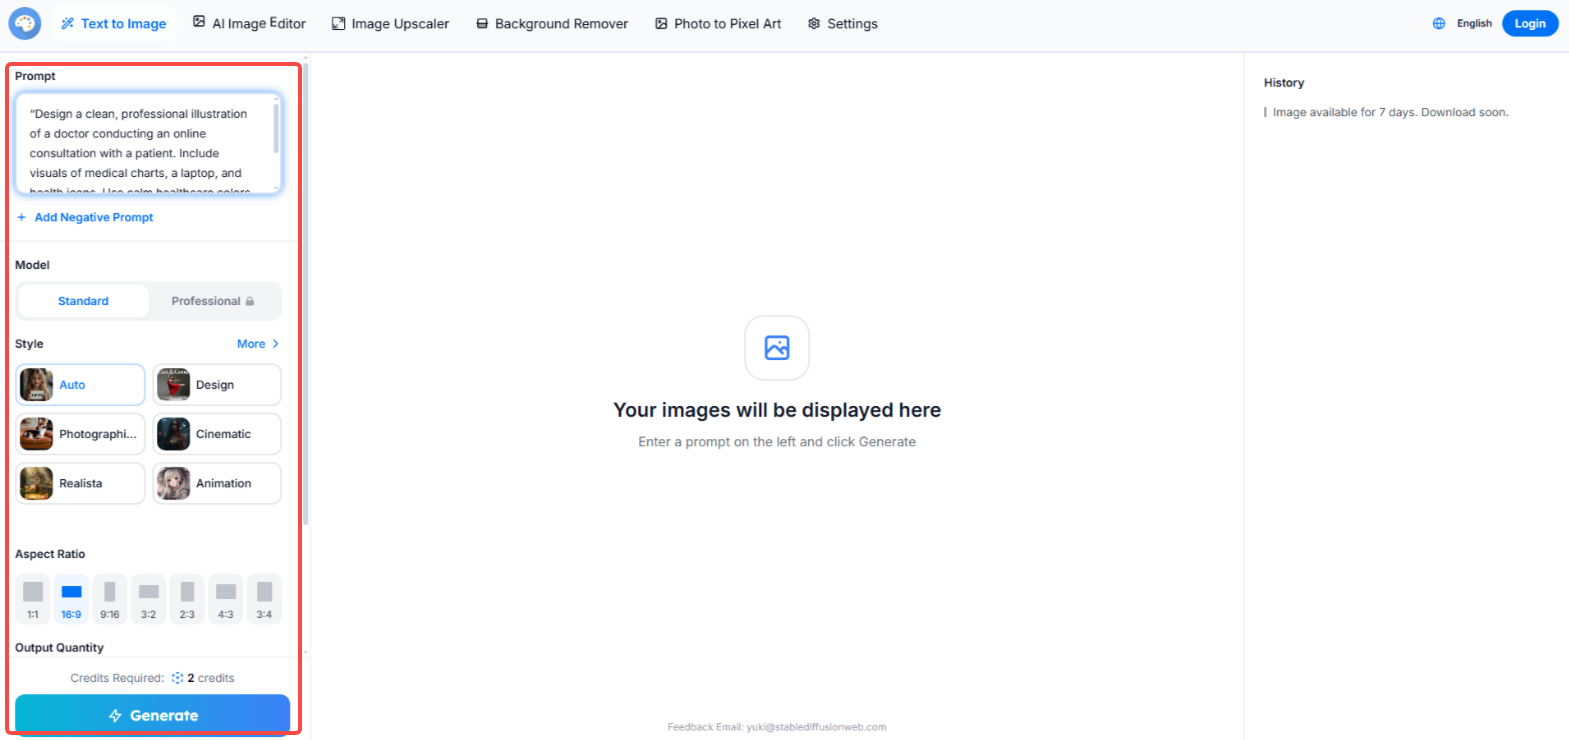1569x740 pixels.
Task: Click the lock icon beside Professional
Action: point(250,301)
